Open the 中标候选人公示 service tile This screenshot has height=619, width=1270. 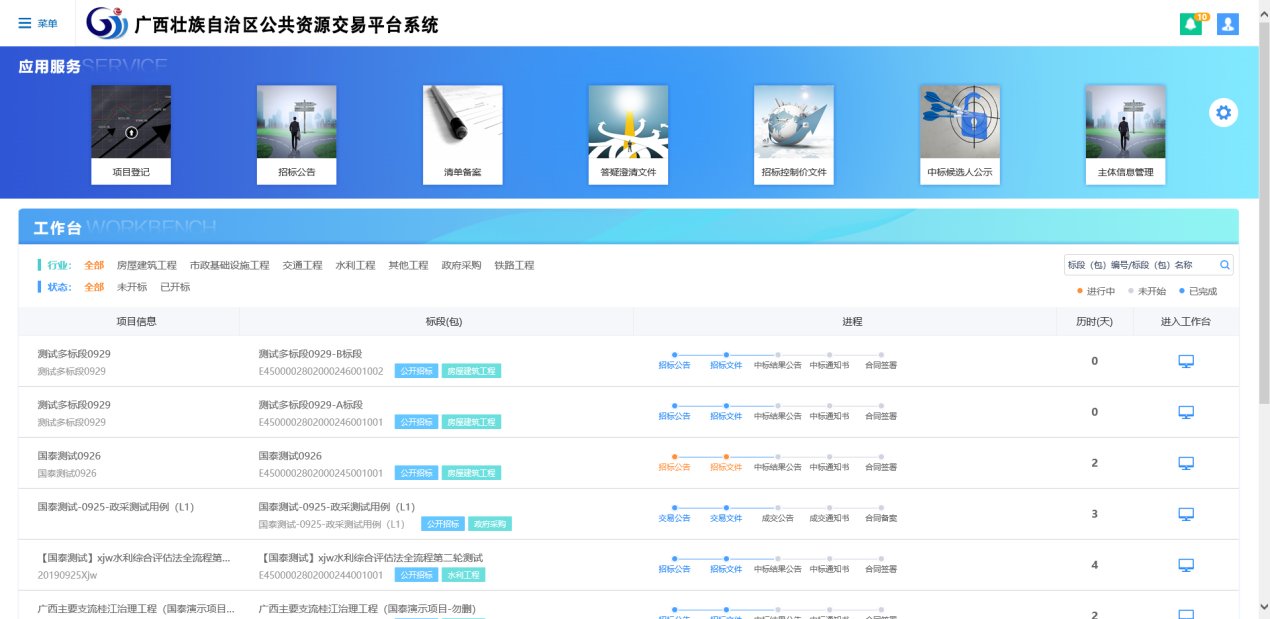[959, 134]
